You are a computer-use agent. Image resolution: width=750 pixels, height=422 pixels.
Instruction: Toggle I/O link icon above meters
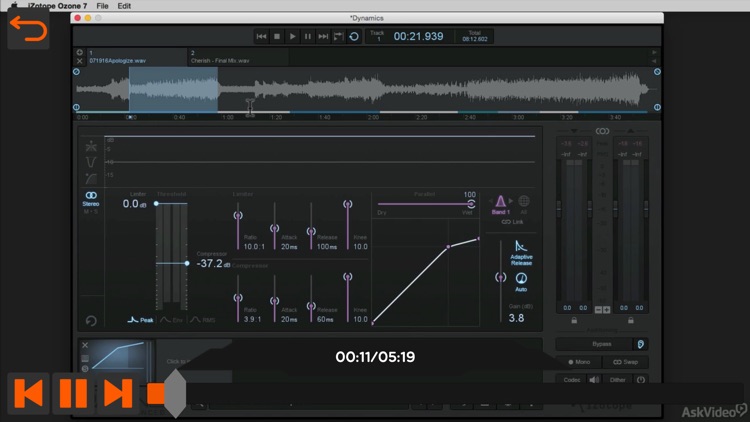602,131
